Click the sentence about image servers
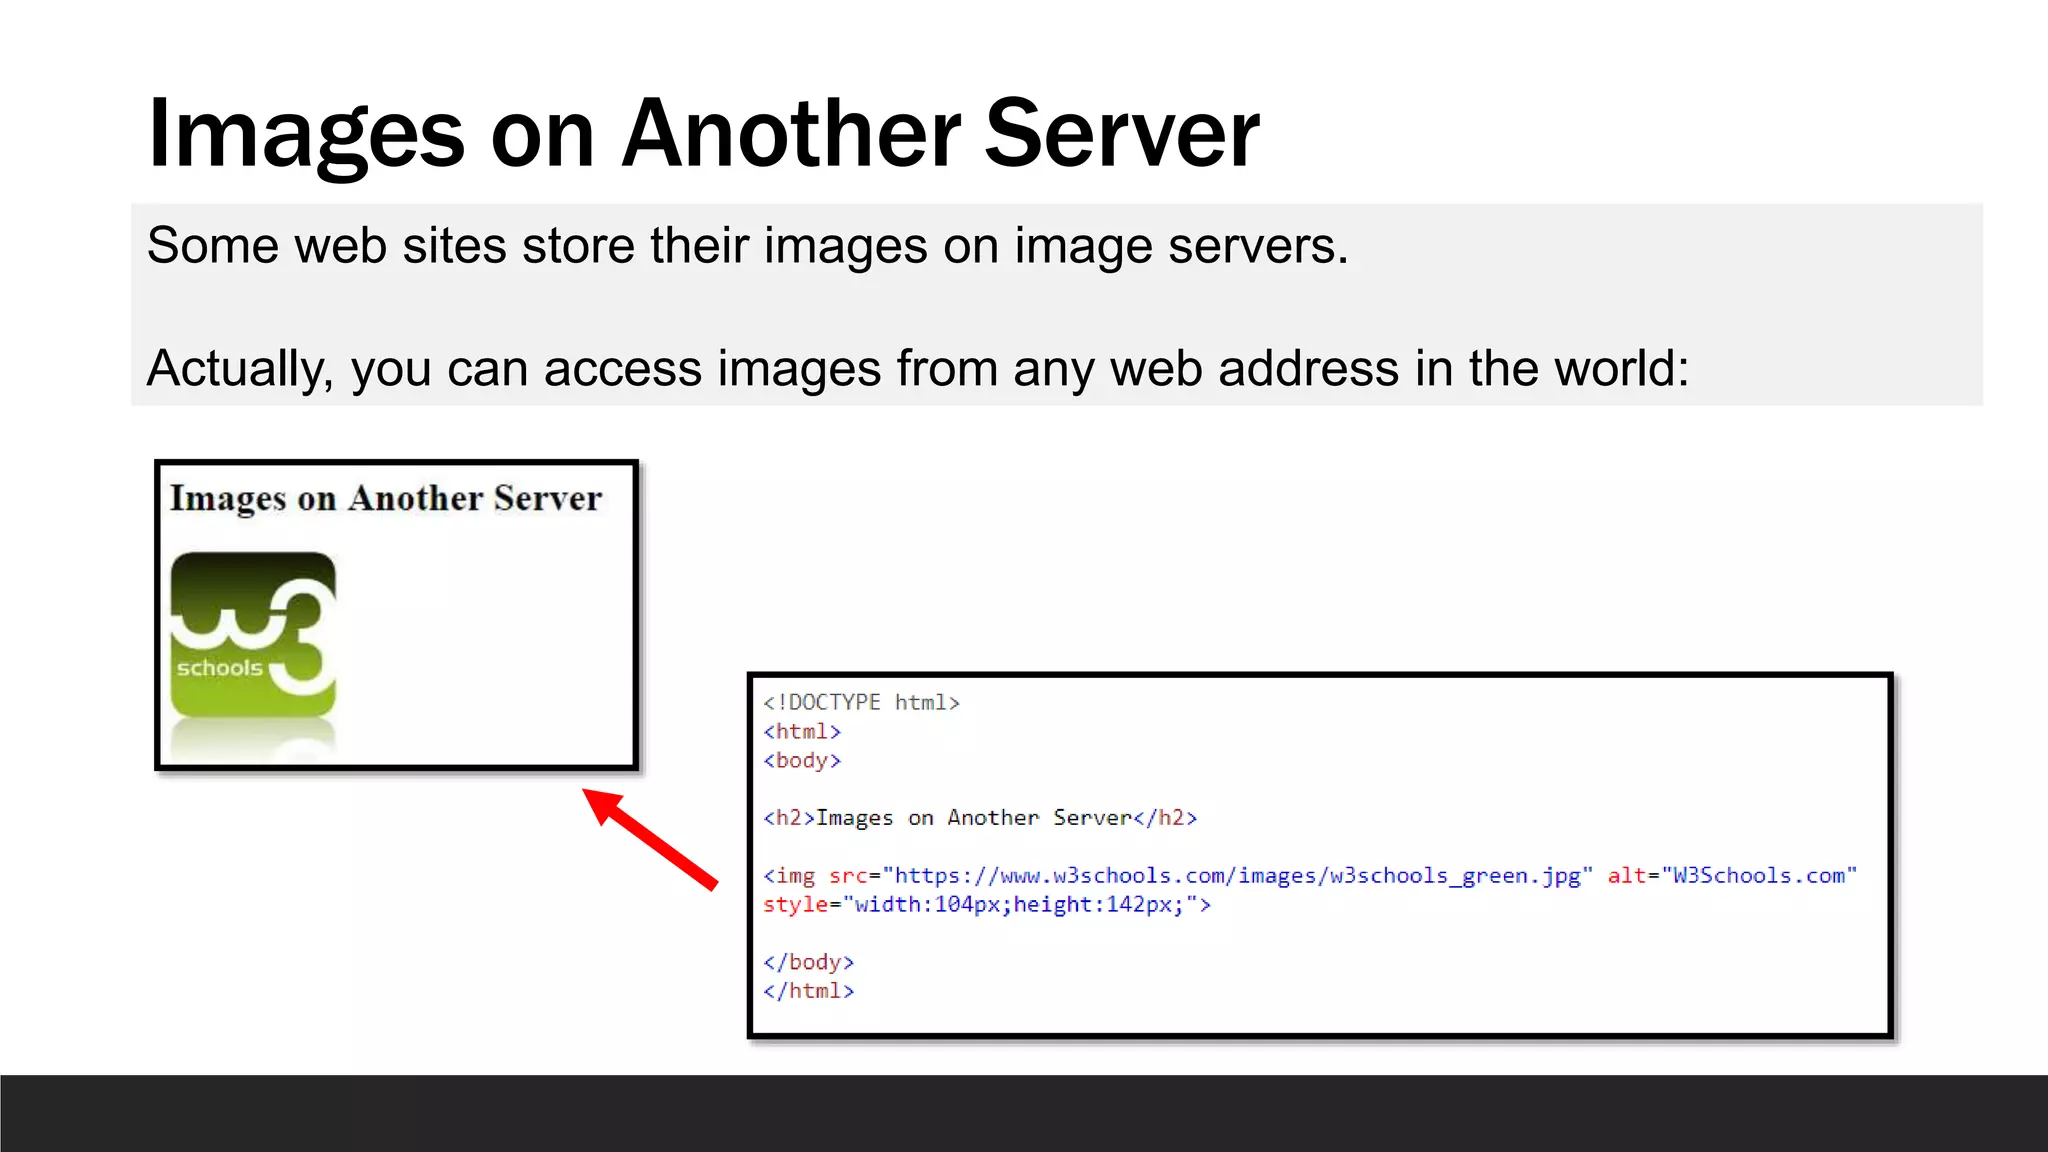 (x=747, y=246)
